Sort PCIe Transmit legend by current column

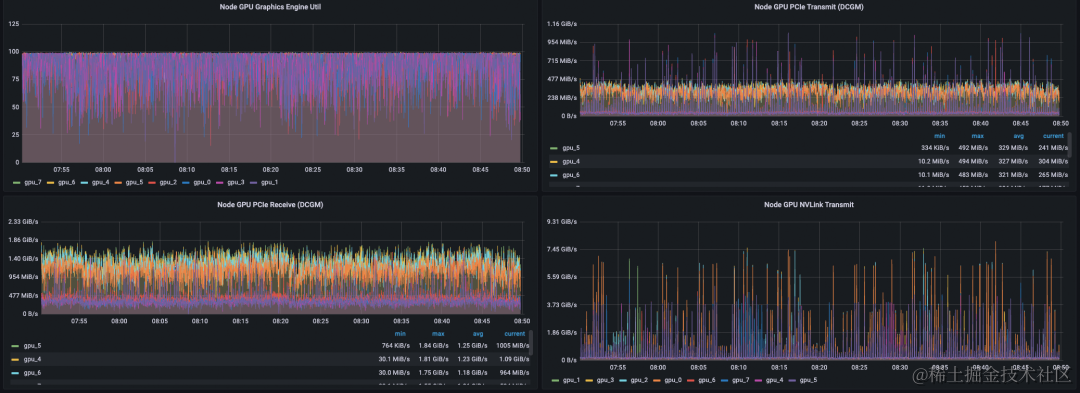coord(1053,136)
